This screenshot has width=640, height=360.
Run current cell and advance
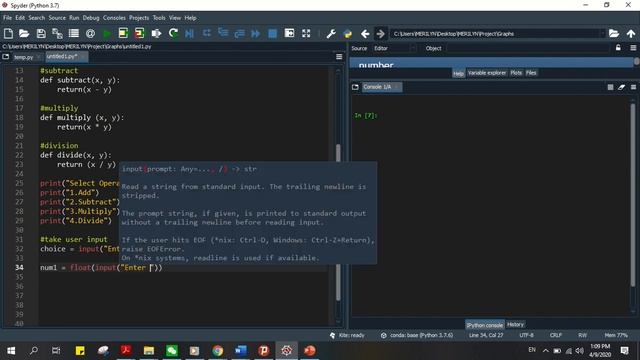click(140, 33)
